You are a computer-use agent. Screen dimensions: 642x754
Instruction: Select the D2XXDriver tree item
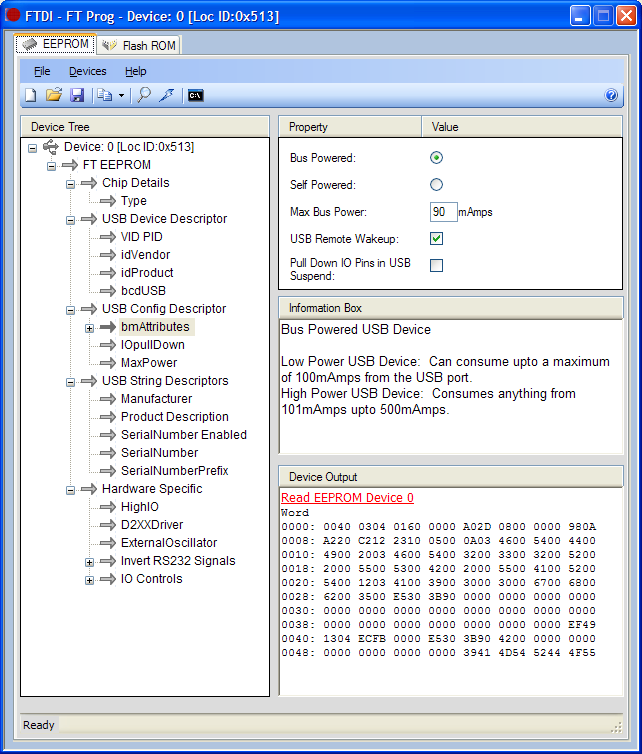[152, 525]
